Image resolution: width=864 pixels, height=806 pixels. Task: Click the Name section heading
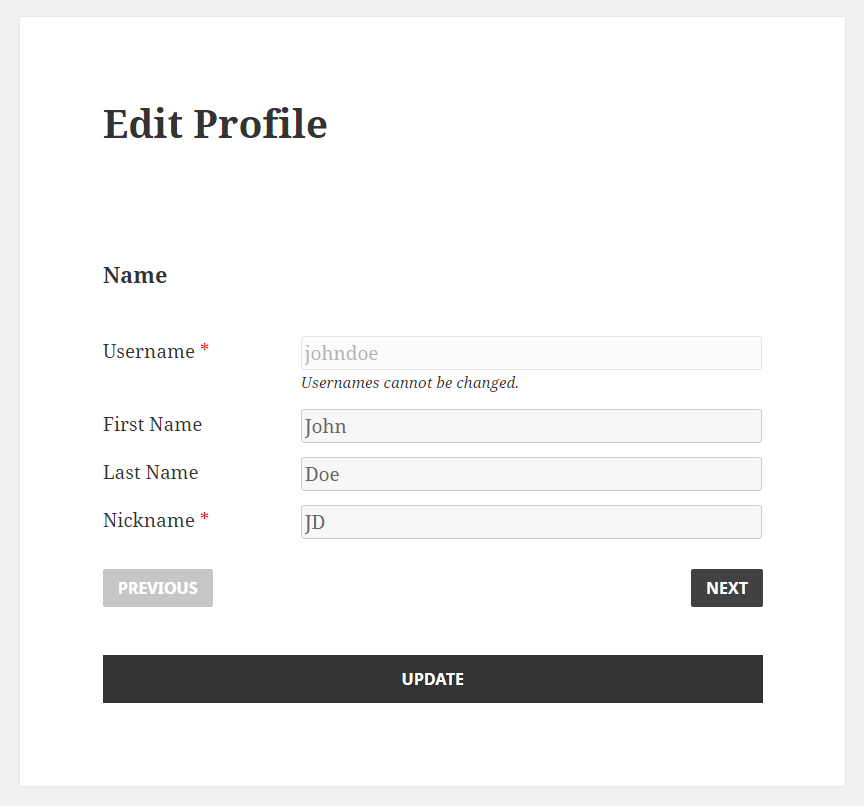pyautogui.click(x=135, y=276)
